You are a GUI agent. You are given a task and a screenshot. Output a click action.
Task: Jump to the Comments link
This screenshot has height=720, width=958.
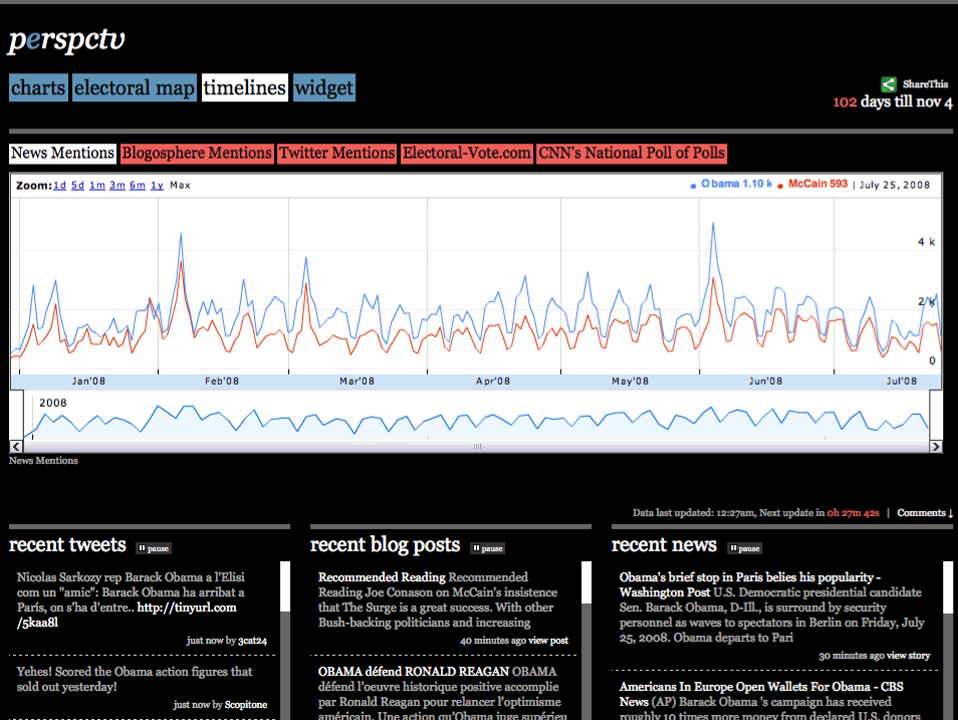(924, 513)
